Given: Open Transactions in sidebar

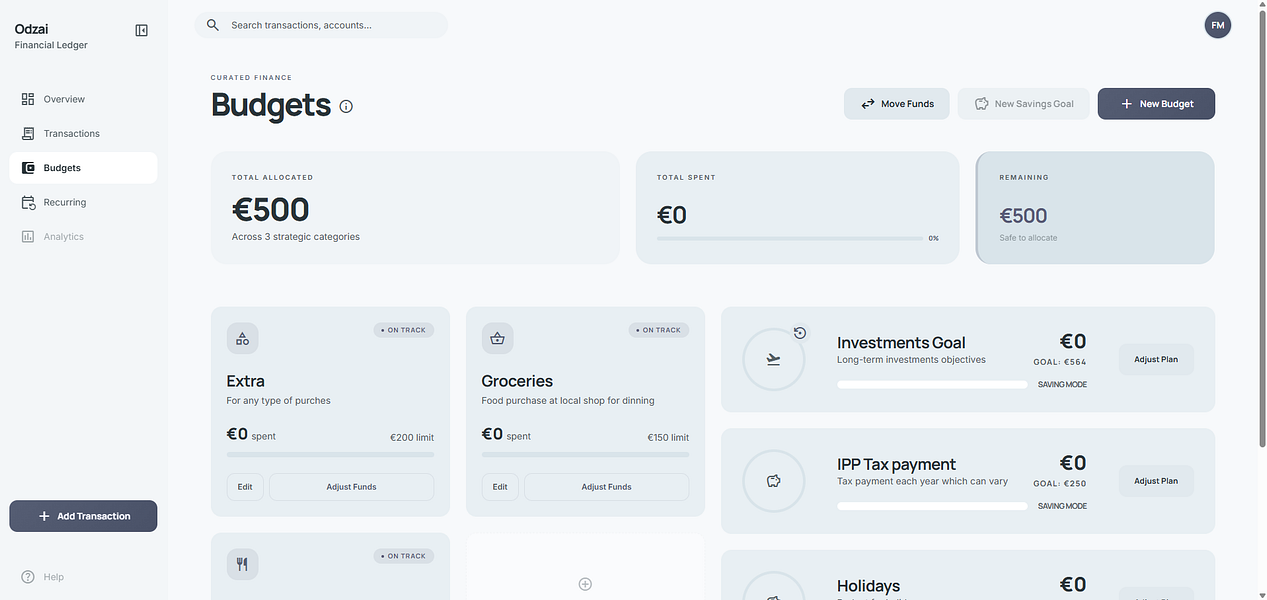Looking at the screenshot, I should click(83, 133).
